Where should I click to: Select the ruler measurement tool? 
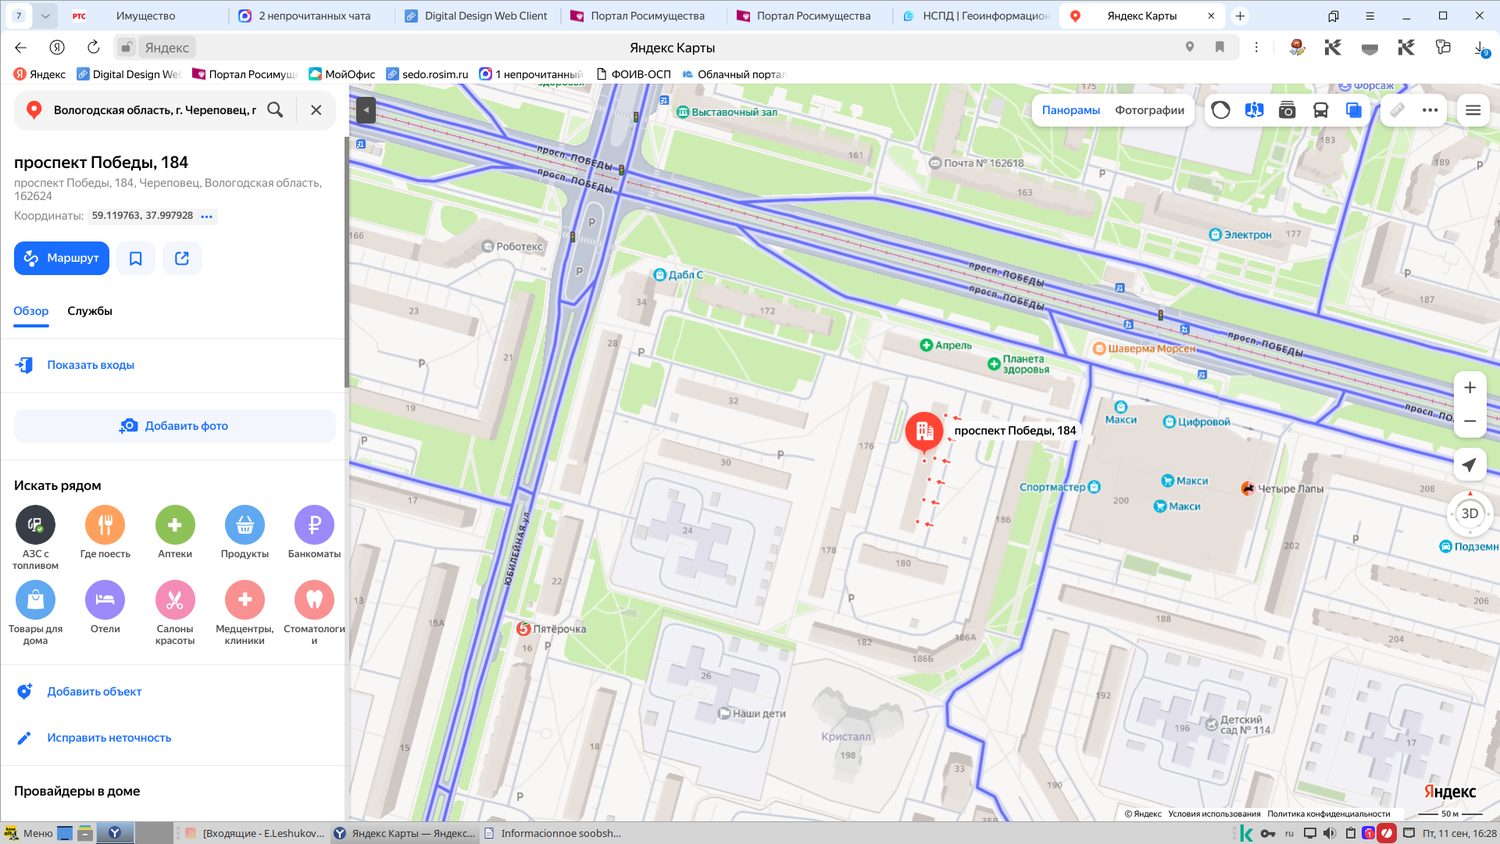(x=1397, y=110)
